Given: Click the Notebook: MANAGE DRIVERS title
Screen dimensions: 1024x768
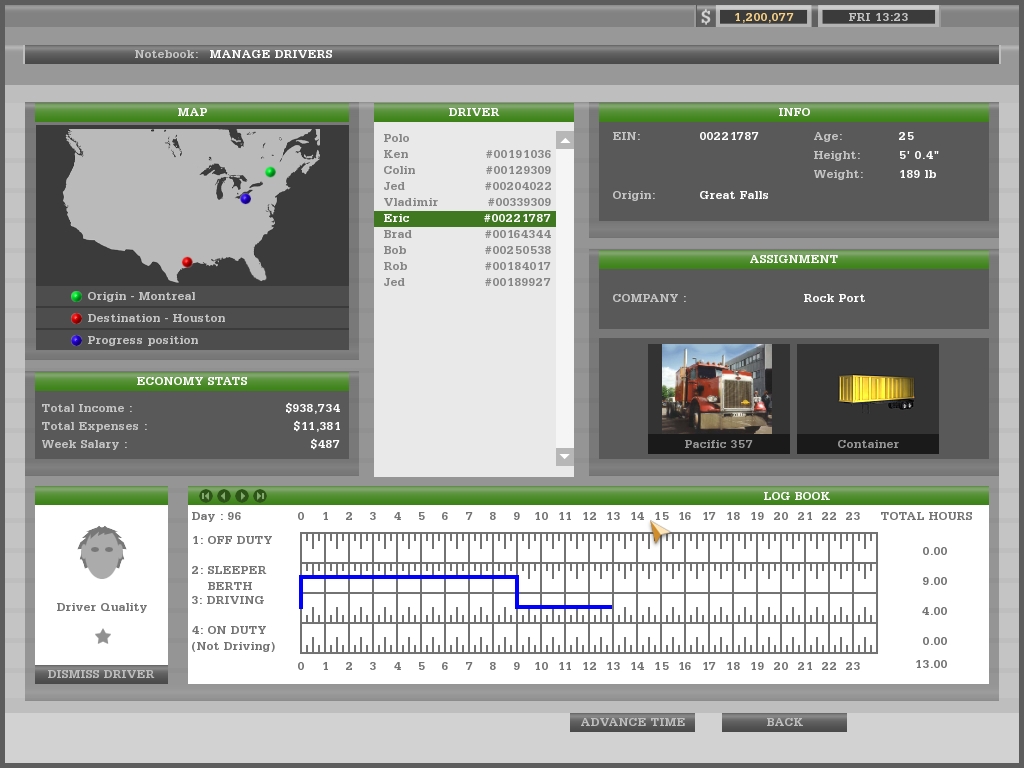Looking at the screenshot, I should click(233, 54).
